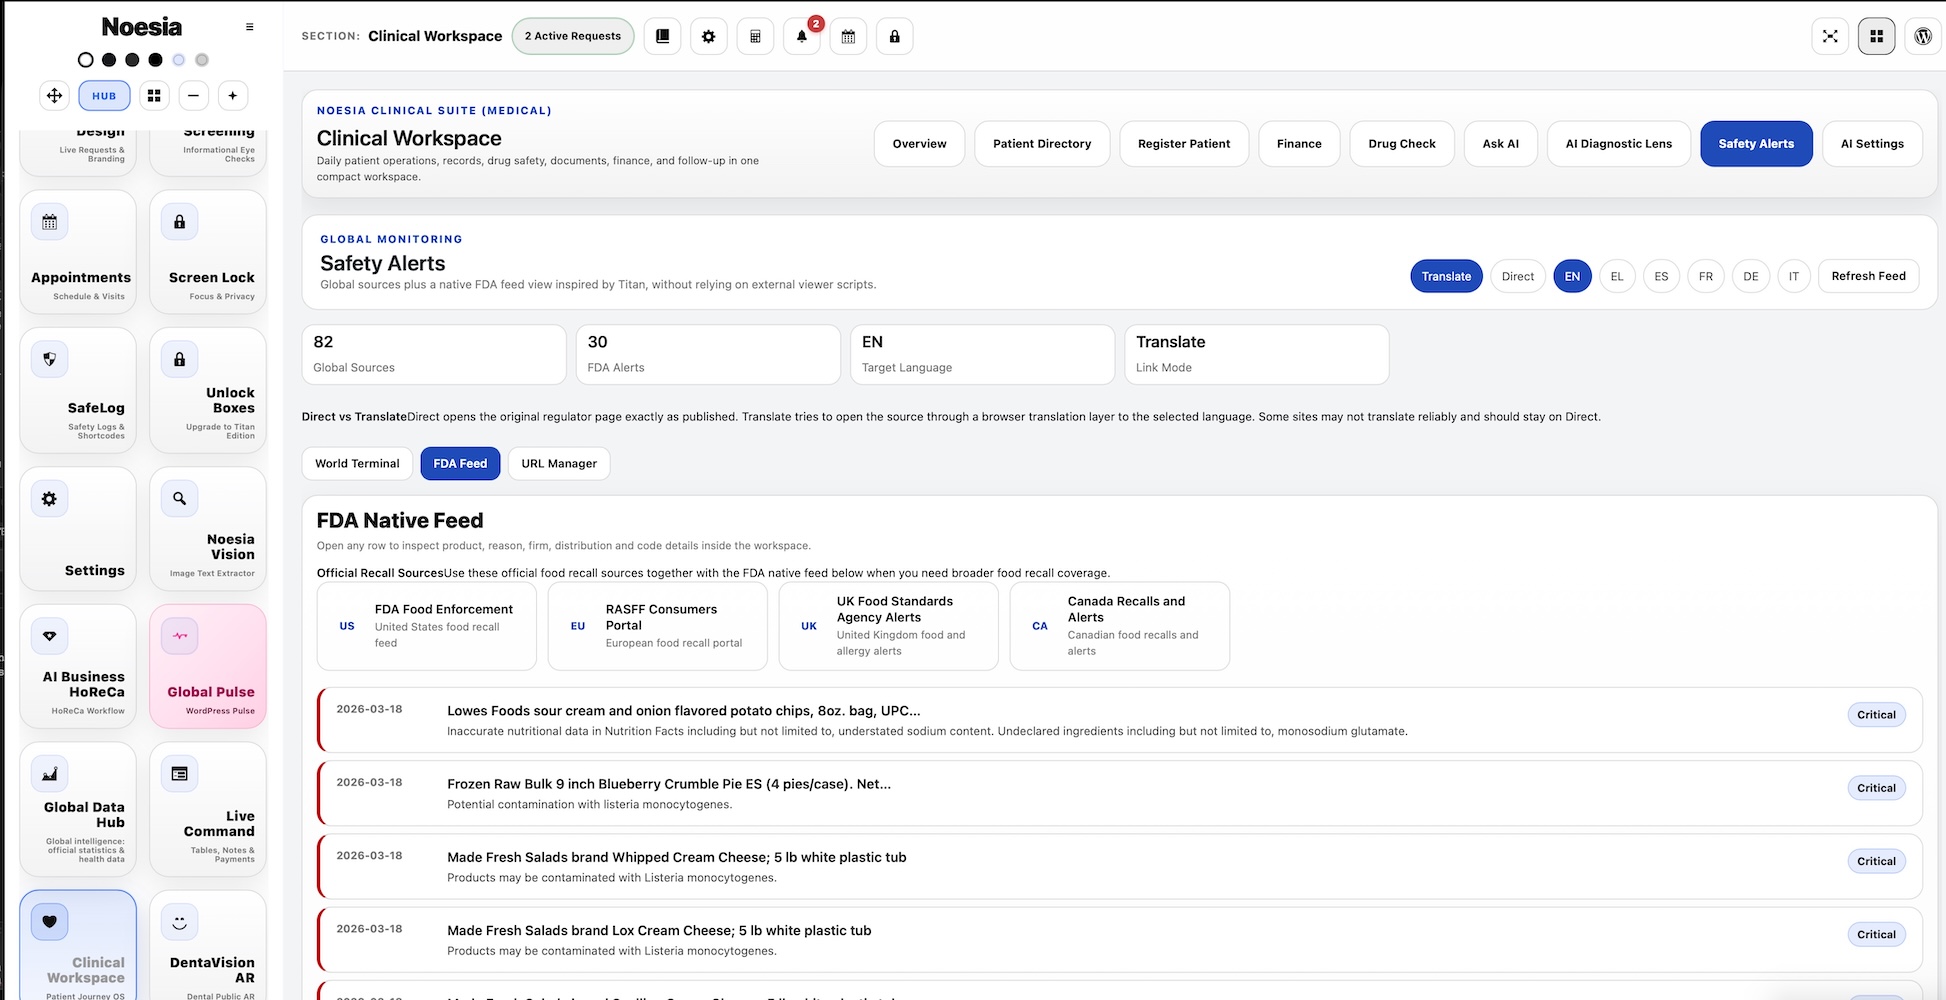Click the Refresh Feed button
This screenshot has width=1946, height=1000.
pyautogui.click(x=1868, y=276)
